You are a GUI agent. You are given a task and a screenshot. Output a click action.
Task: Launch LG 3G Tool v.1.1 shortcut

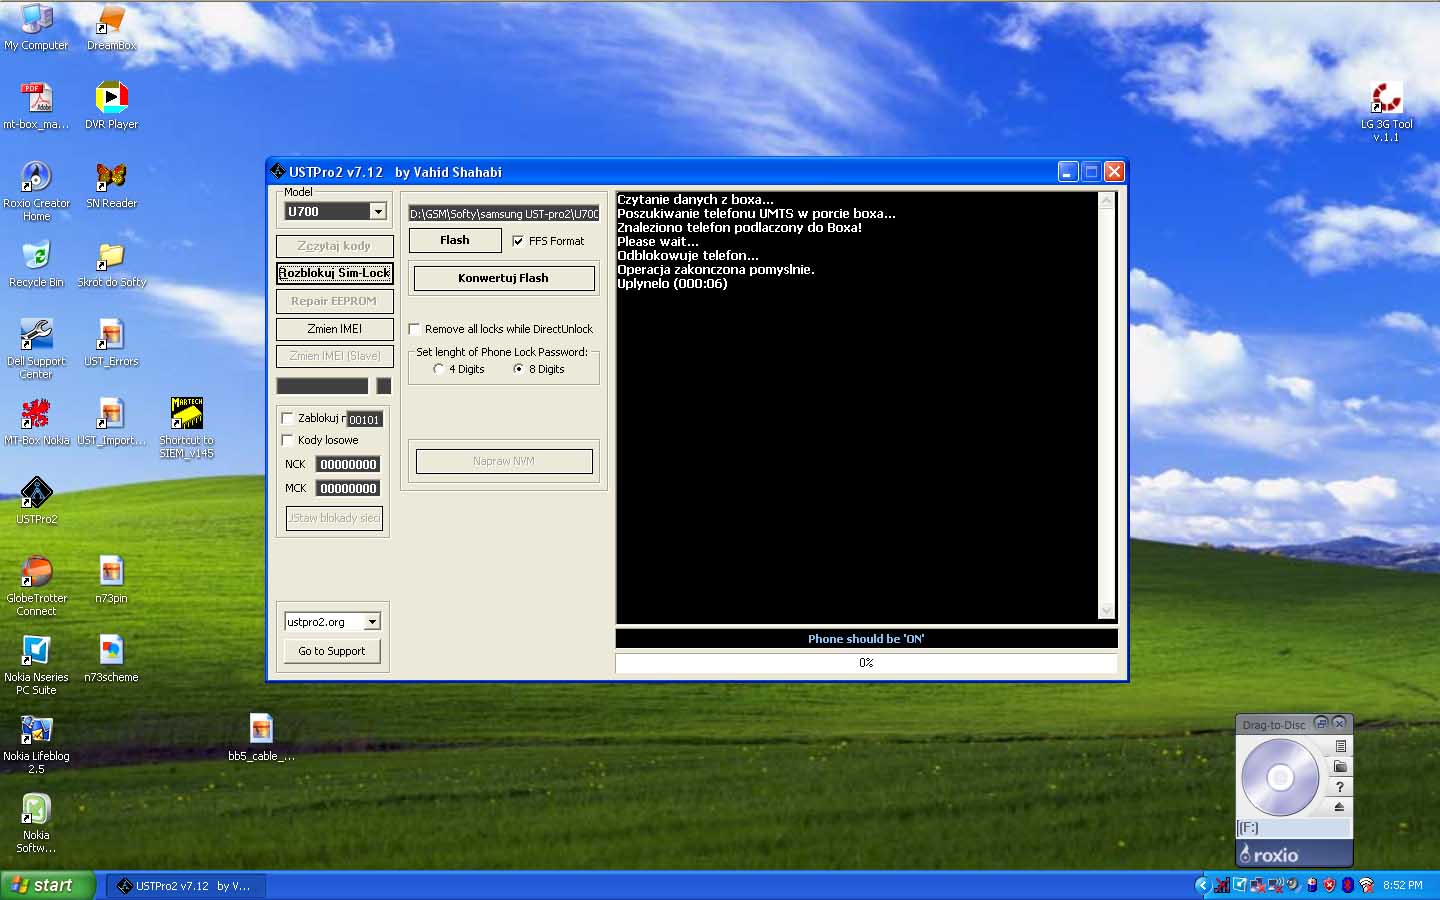(1386, 98)
